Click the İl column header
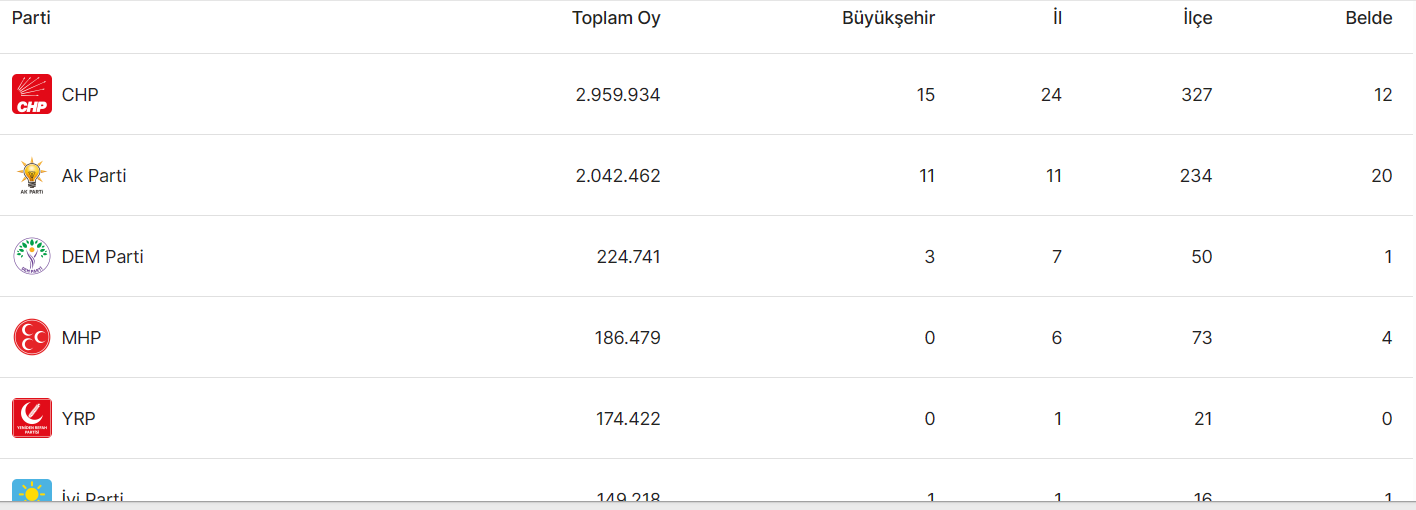Viewport: 1416px width, 510px height. coord(1057,18)
